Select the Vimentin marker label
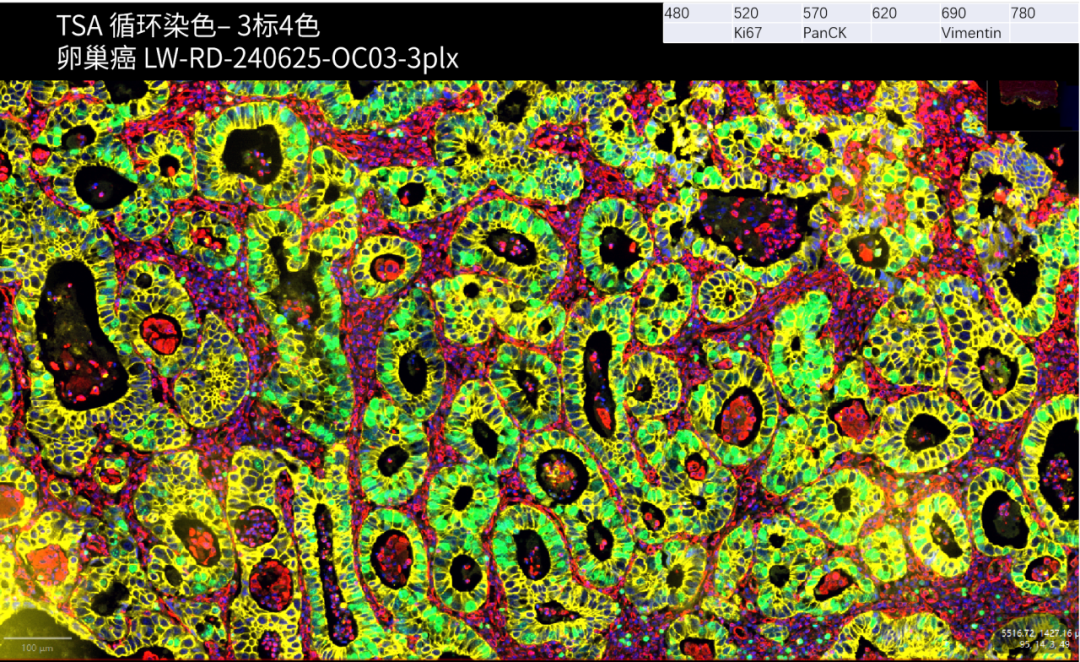Viewport: 1080px width, 662px height. pos(971,32)
